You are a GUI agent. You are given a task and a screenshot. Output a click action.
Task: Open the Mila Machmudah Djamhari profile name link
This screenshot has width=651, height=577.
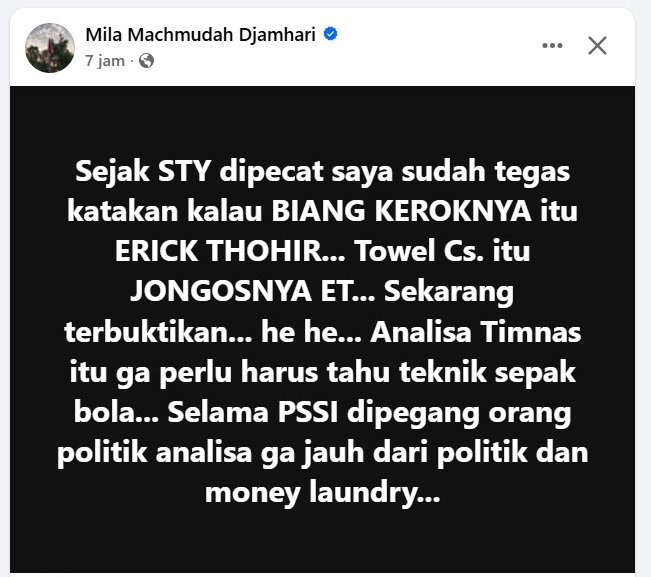[201, 34]
